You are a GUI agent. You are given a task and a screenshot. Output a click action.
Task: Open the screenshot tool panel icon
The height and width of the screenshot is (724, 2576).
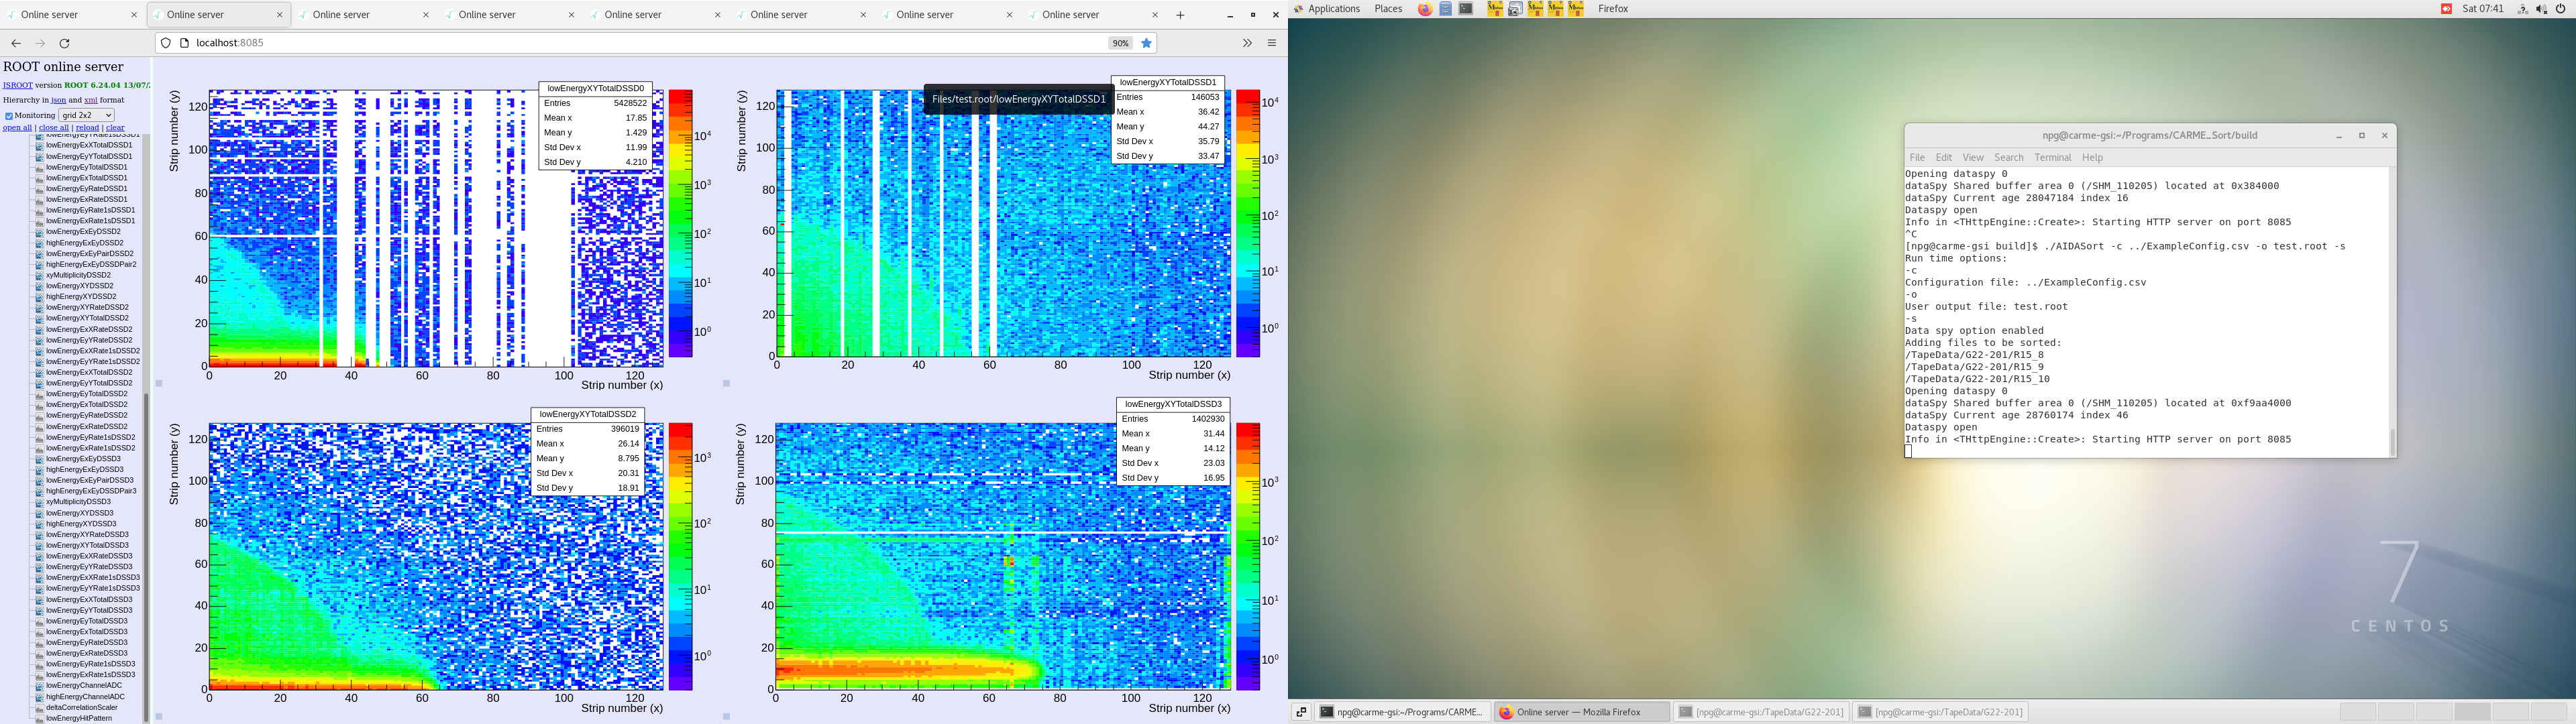click(x=1515, y=9)
